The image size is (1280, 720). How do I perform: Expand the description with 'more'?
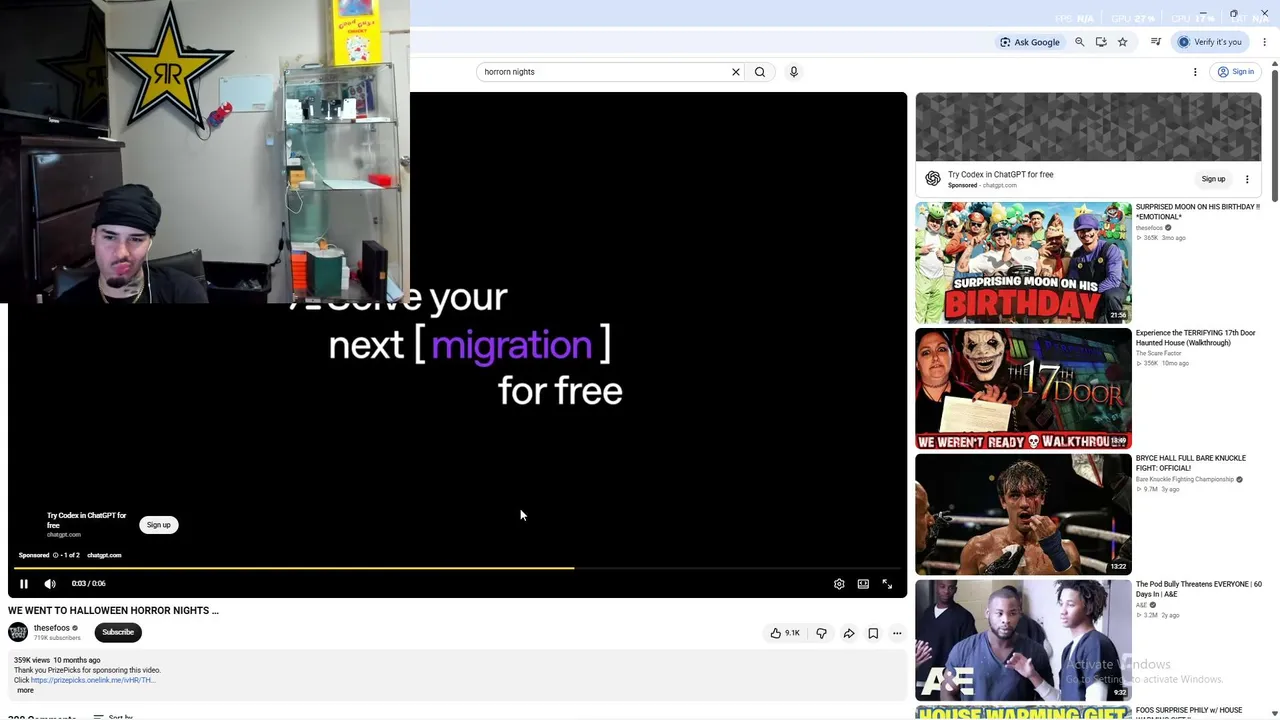click(25, 690)
